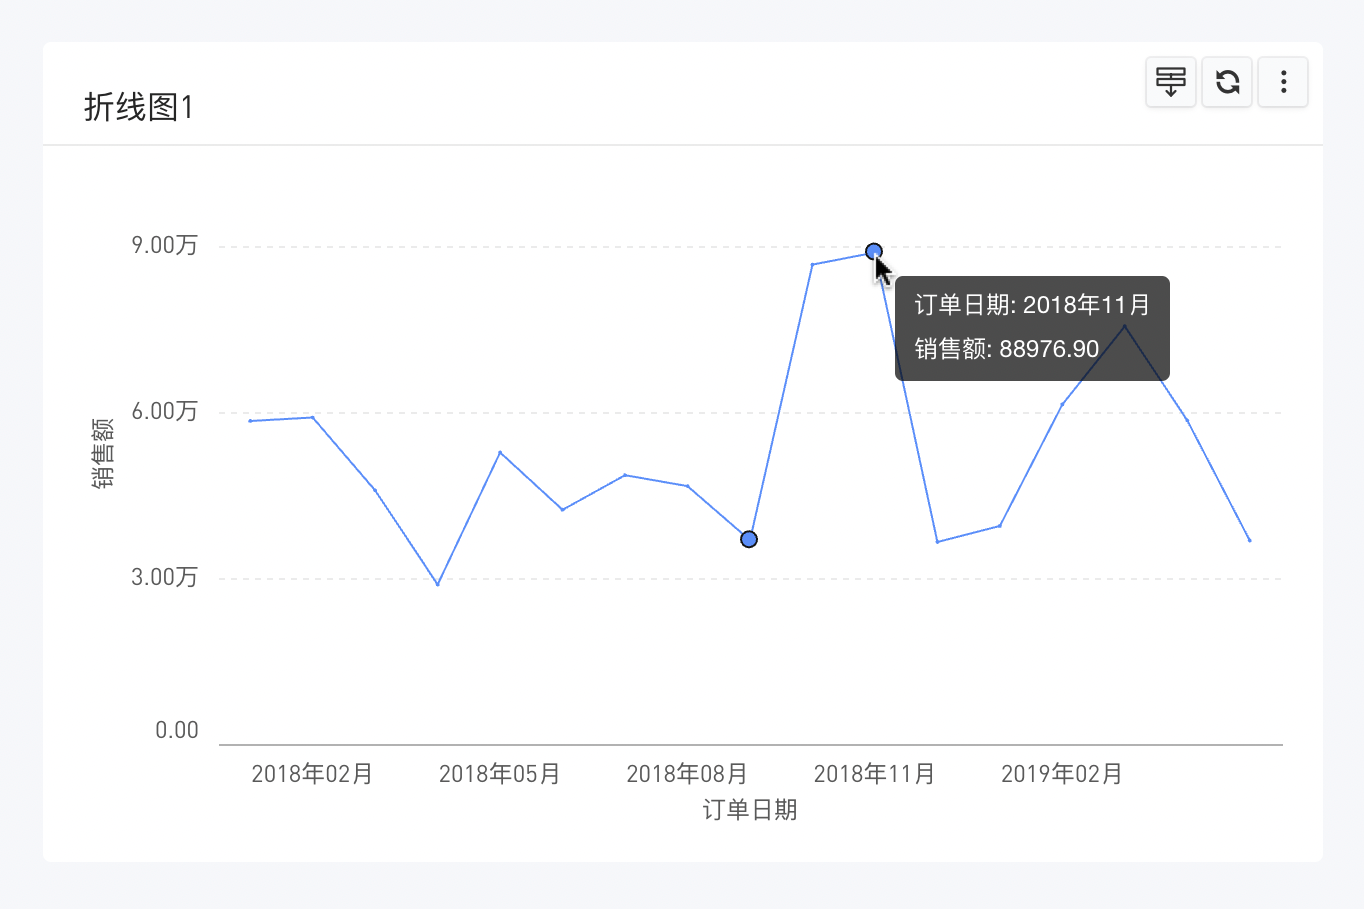Click the drill-down icon in chart header
1364x909 pixels.
point(1171,82)
